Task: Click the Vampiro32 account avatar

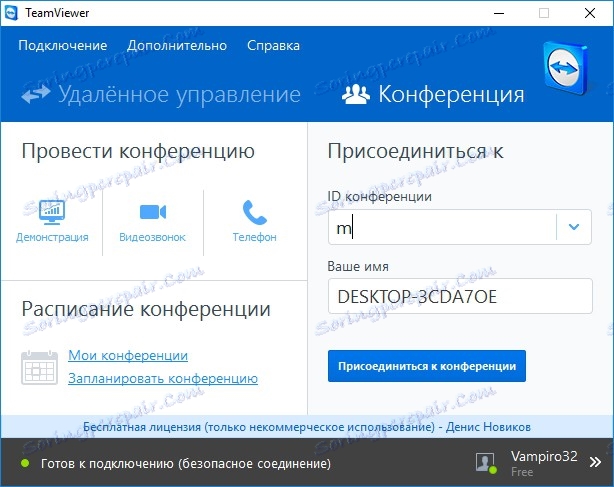Action: (x=486, y=463)
